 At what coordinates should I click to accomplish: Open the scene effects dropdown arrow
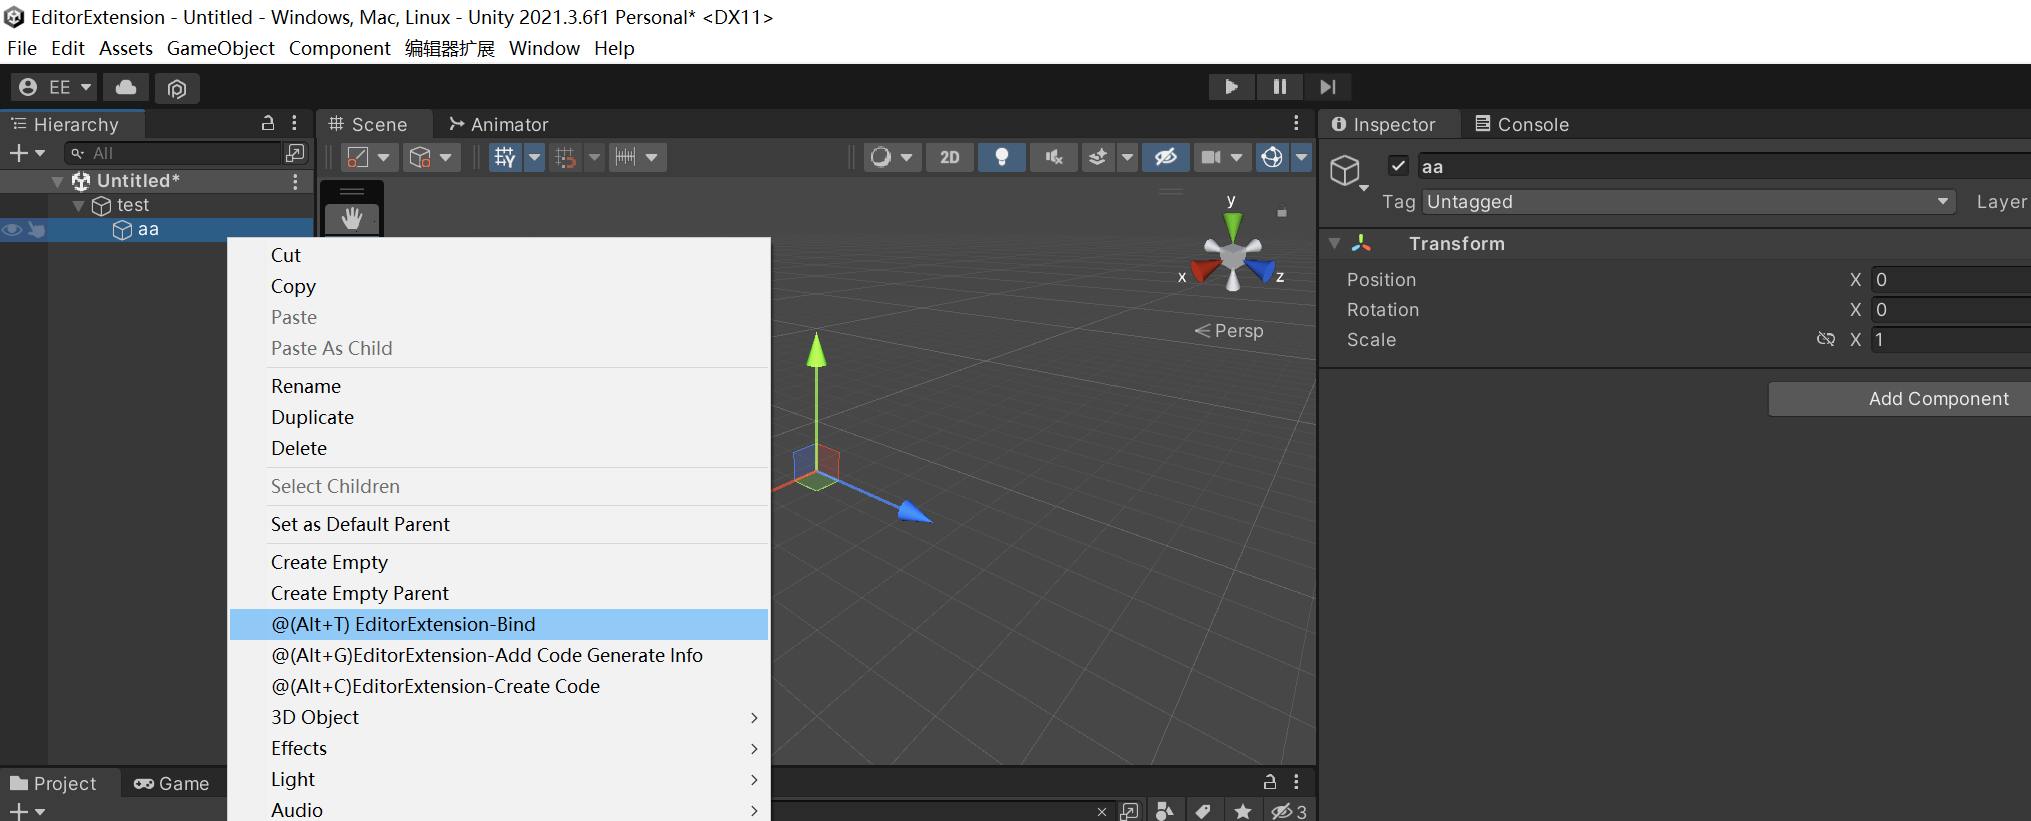1127,157
